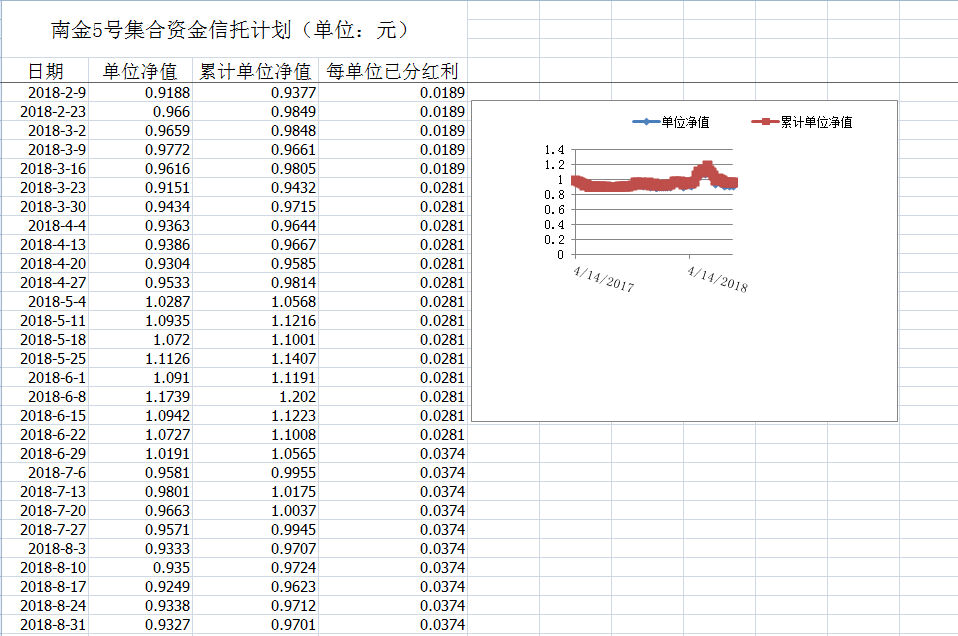Select cell with value 1.1008
This screenshot has width=958, height=636.
tap(255, 434)
